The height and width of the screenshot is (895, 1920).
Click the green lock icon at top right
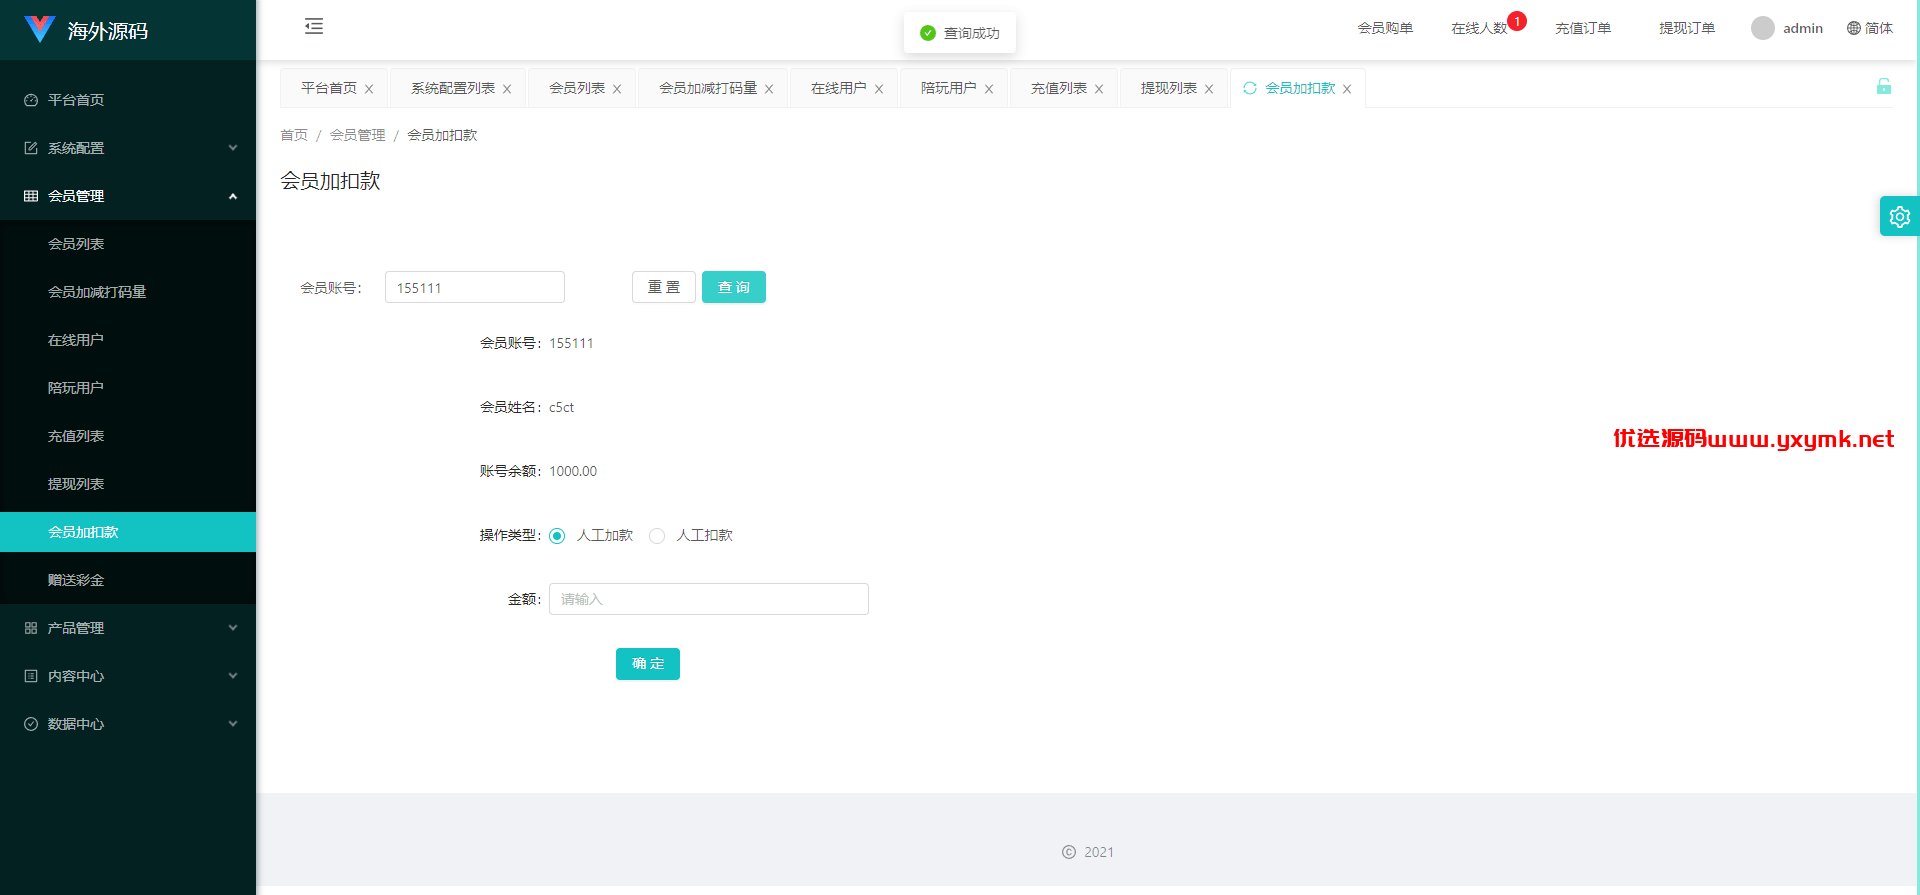coord(1883,86)
